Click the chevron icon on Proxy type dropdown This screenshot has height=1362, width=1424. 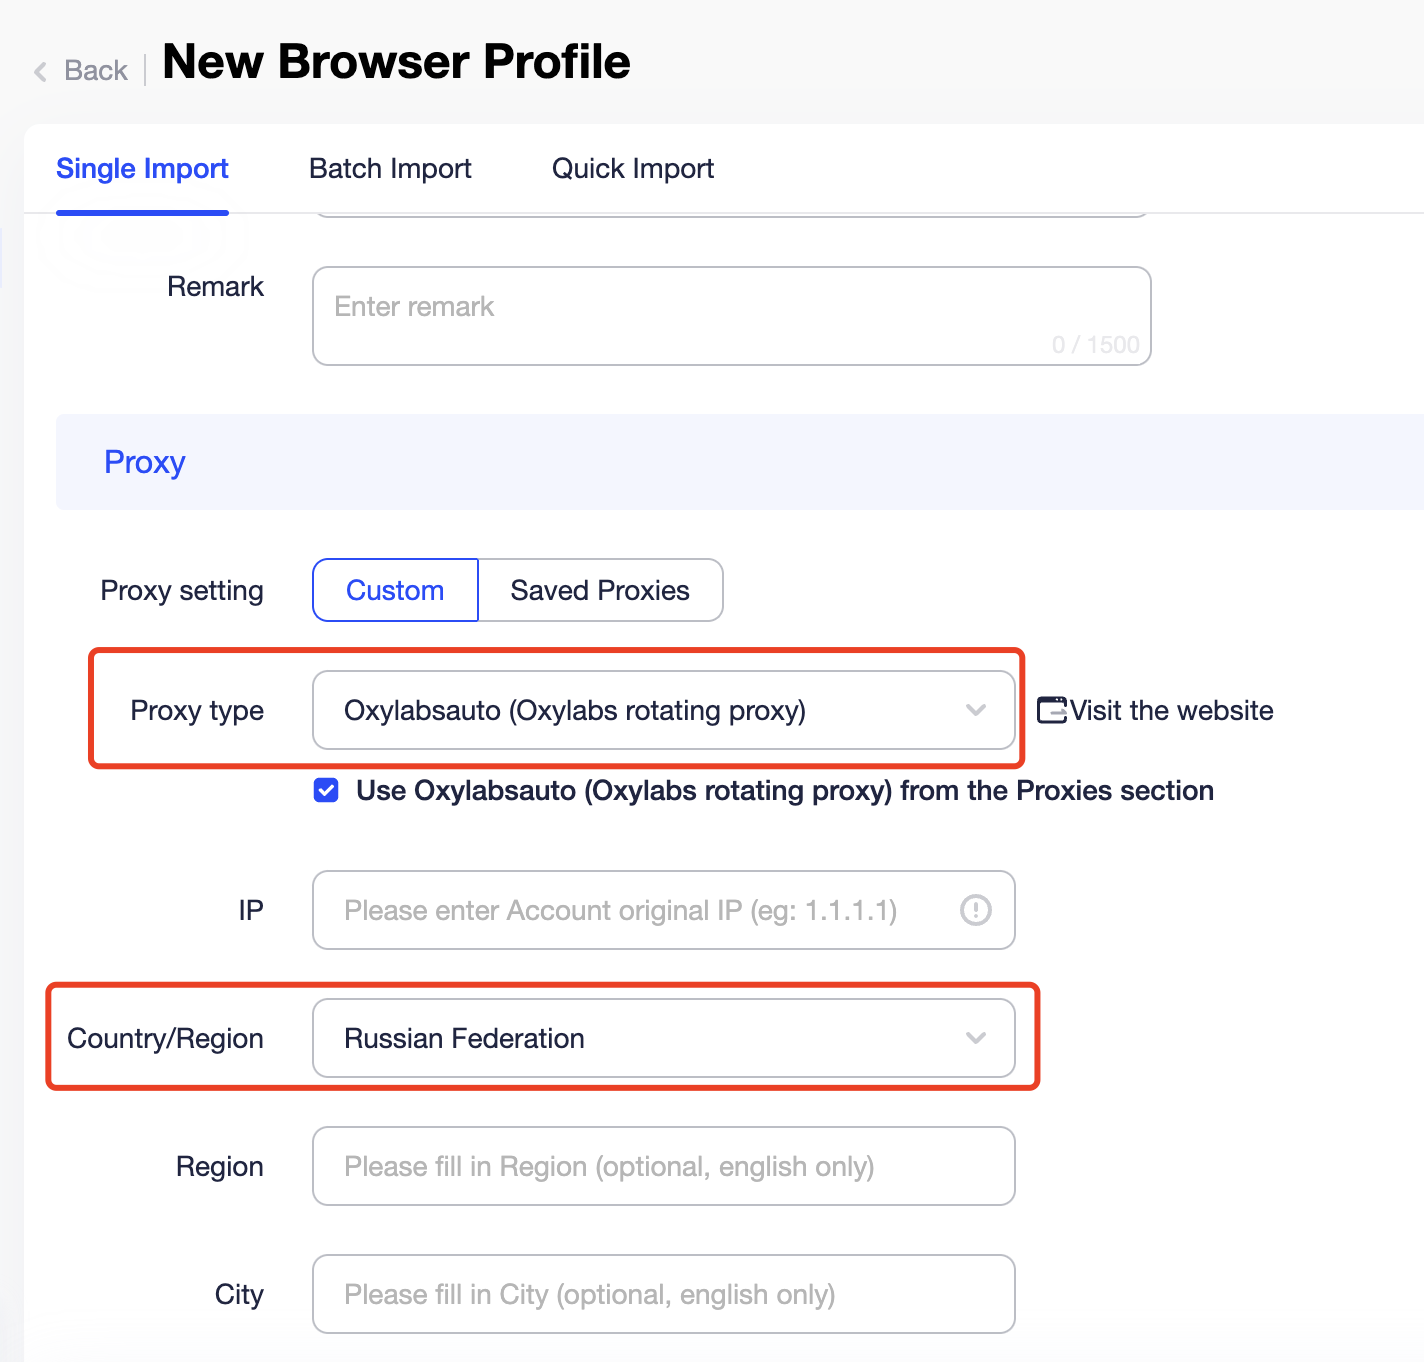(x=976, y=711)
